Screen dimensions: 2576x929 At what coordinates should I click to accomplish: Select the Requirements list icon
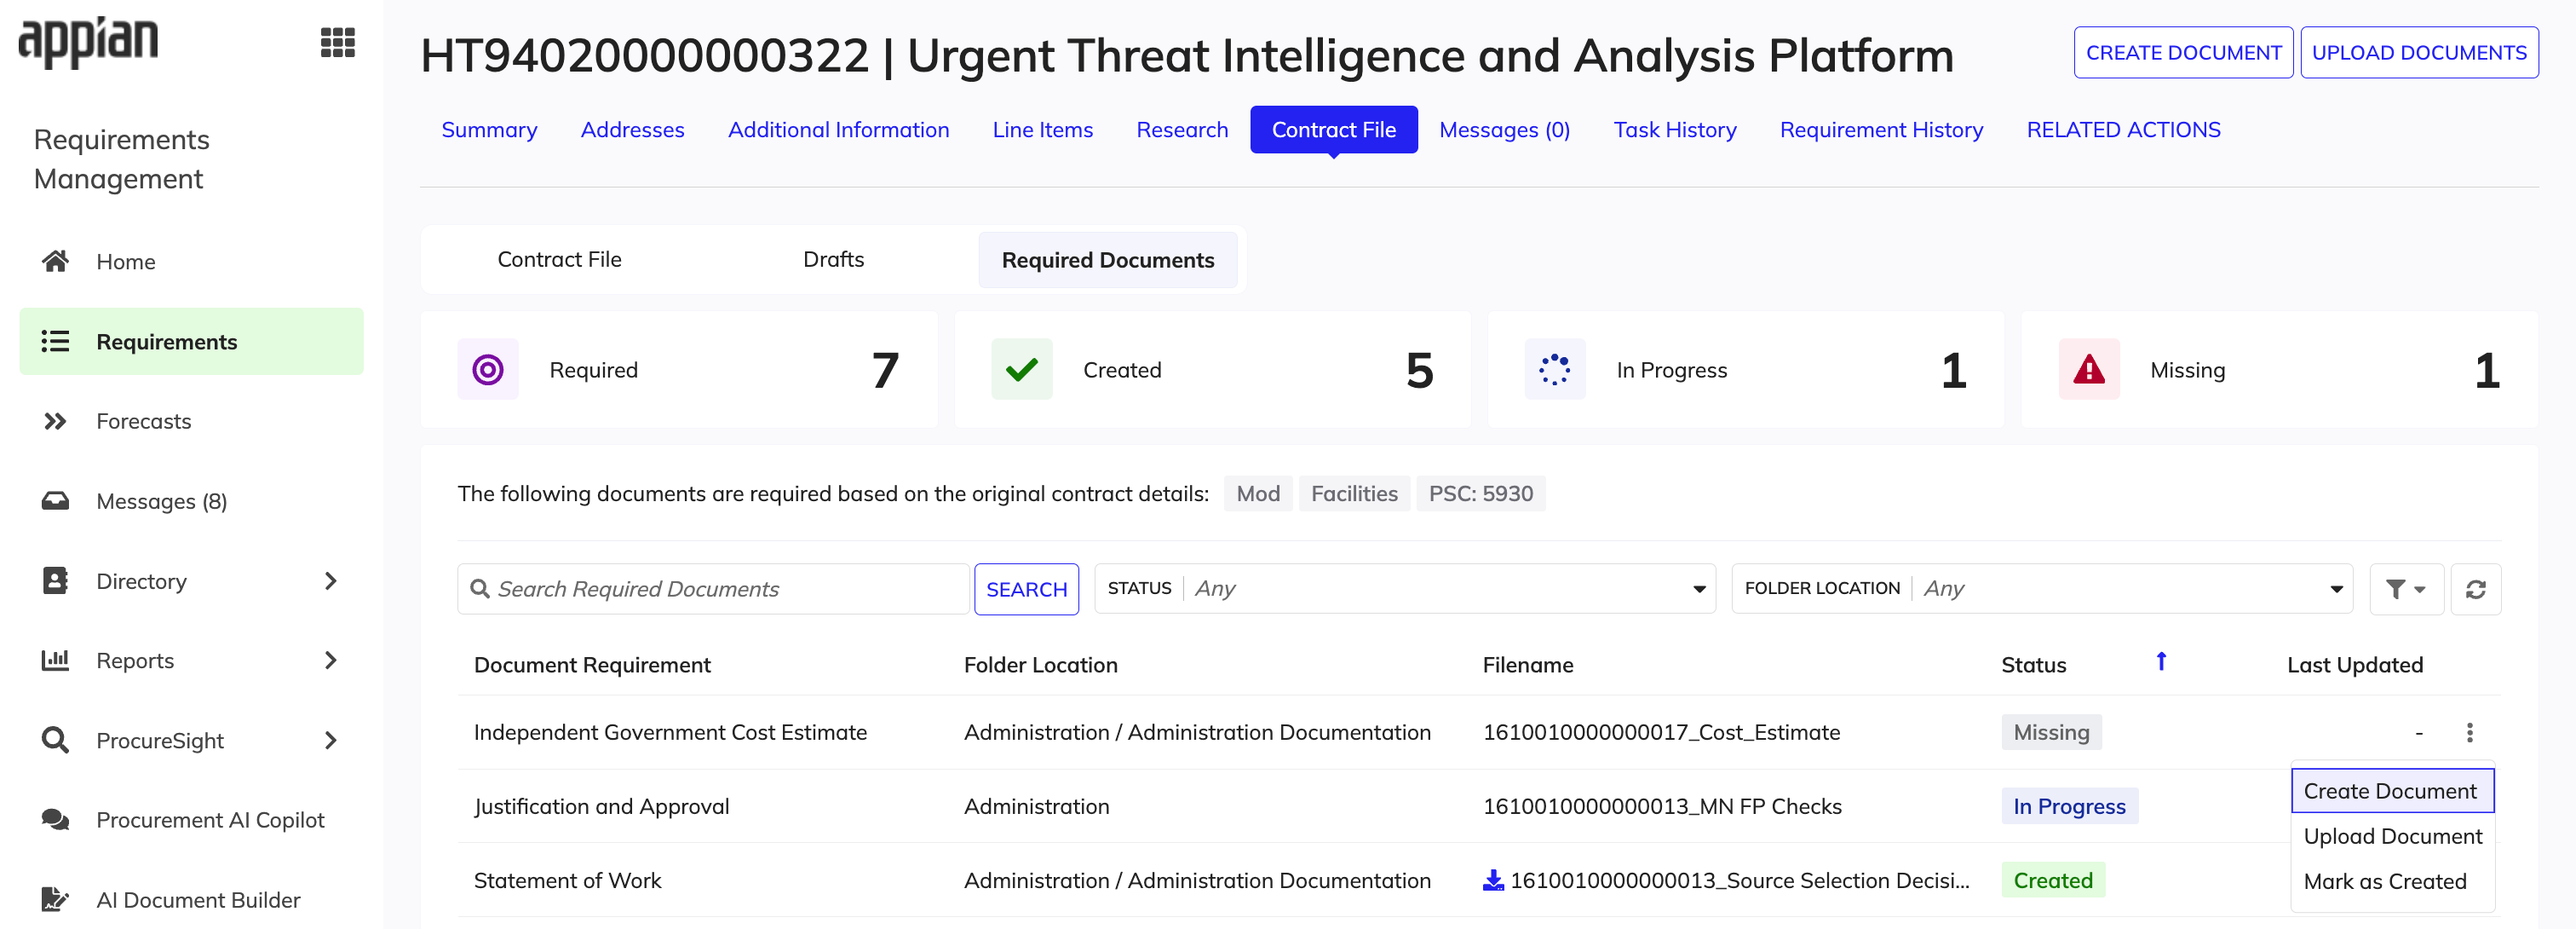coord(55,341)
